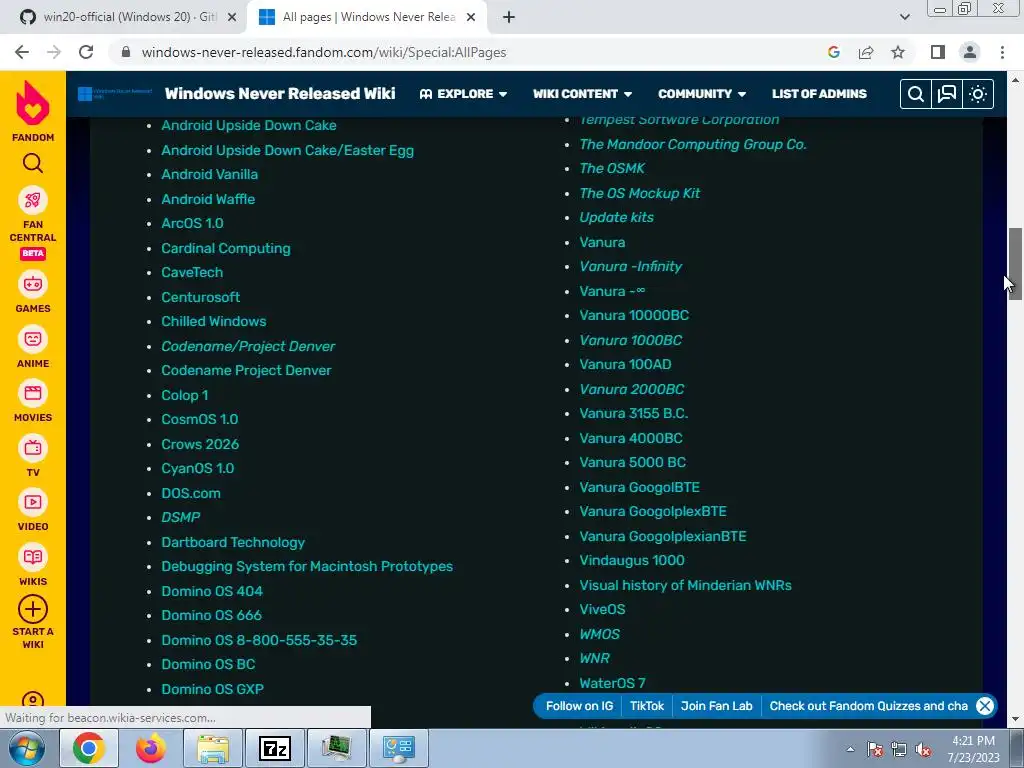
Task: Click the muted volume tray icon
Action: (x=923, y=749)
